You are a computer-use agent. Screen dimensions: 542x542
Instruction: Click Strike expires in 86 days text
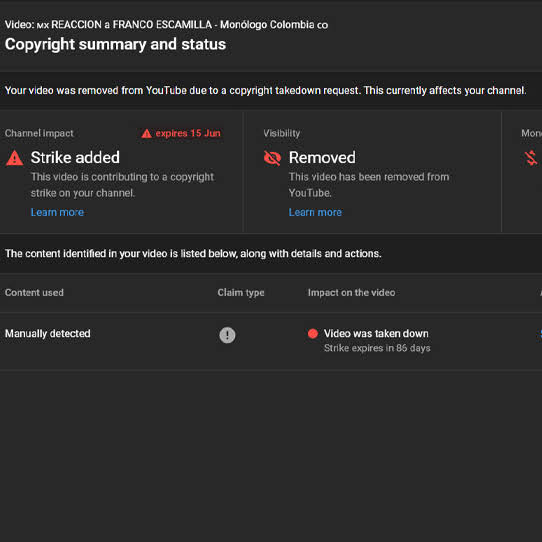(377, 348)
